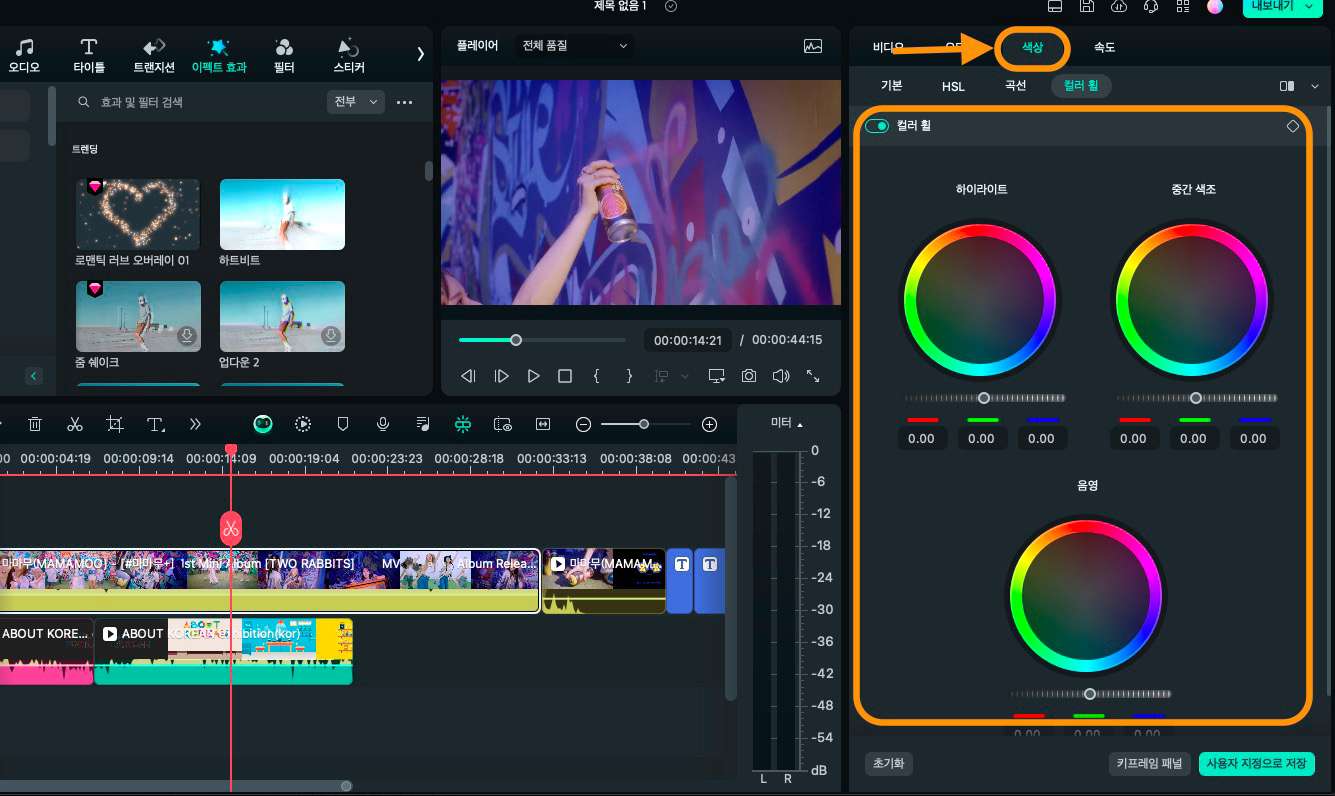Click the timeline zoom slider
This screenshot has width=1335, height=796.
click(x=647, y=424)
